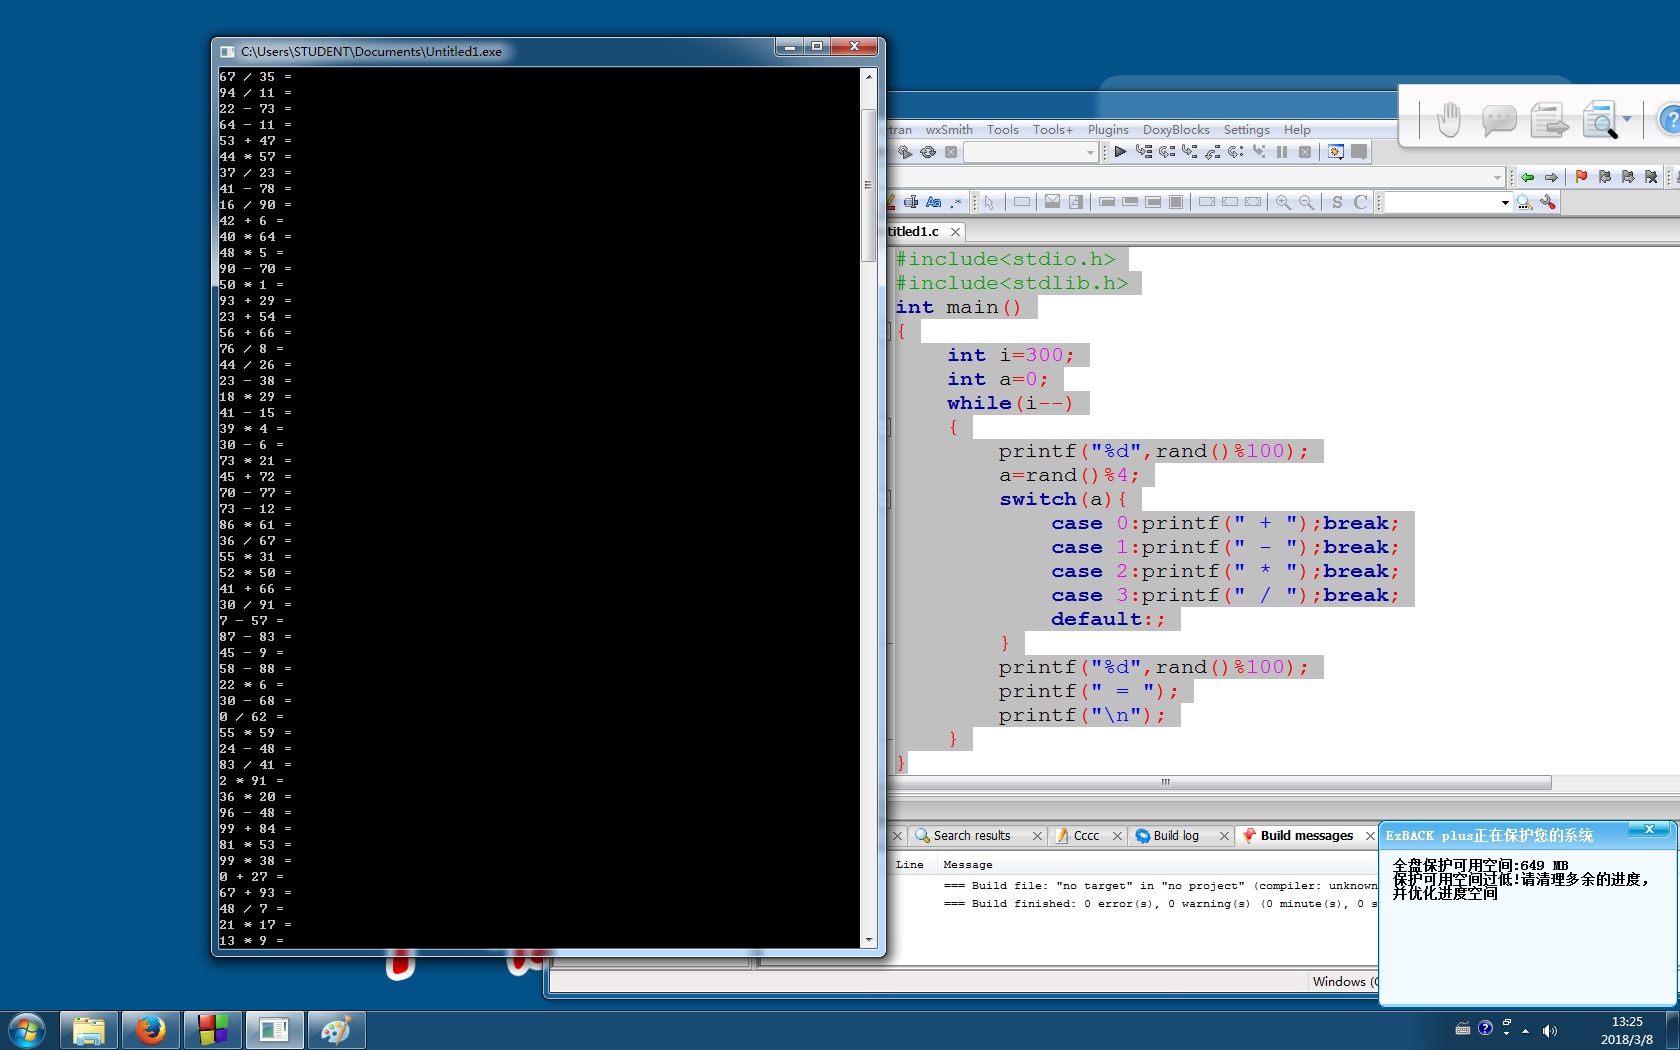This screenshot has height=1050, width=1680.
Task: Click the 'C' comment toolbar icon
Action: (1360, 202)
